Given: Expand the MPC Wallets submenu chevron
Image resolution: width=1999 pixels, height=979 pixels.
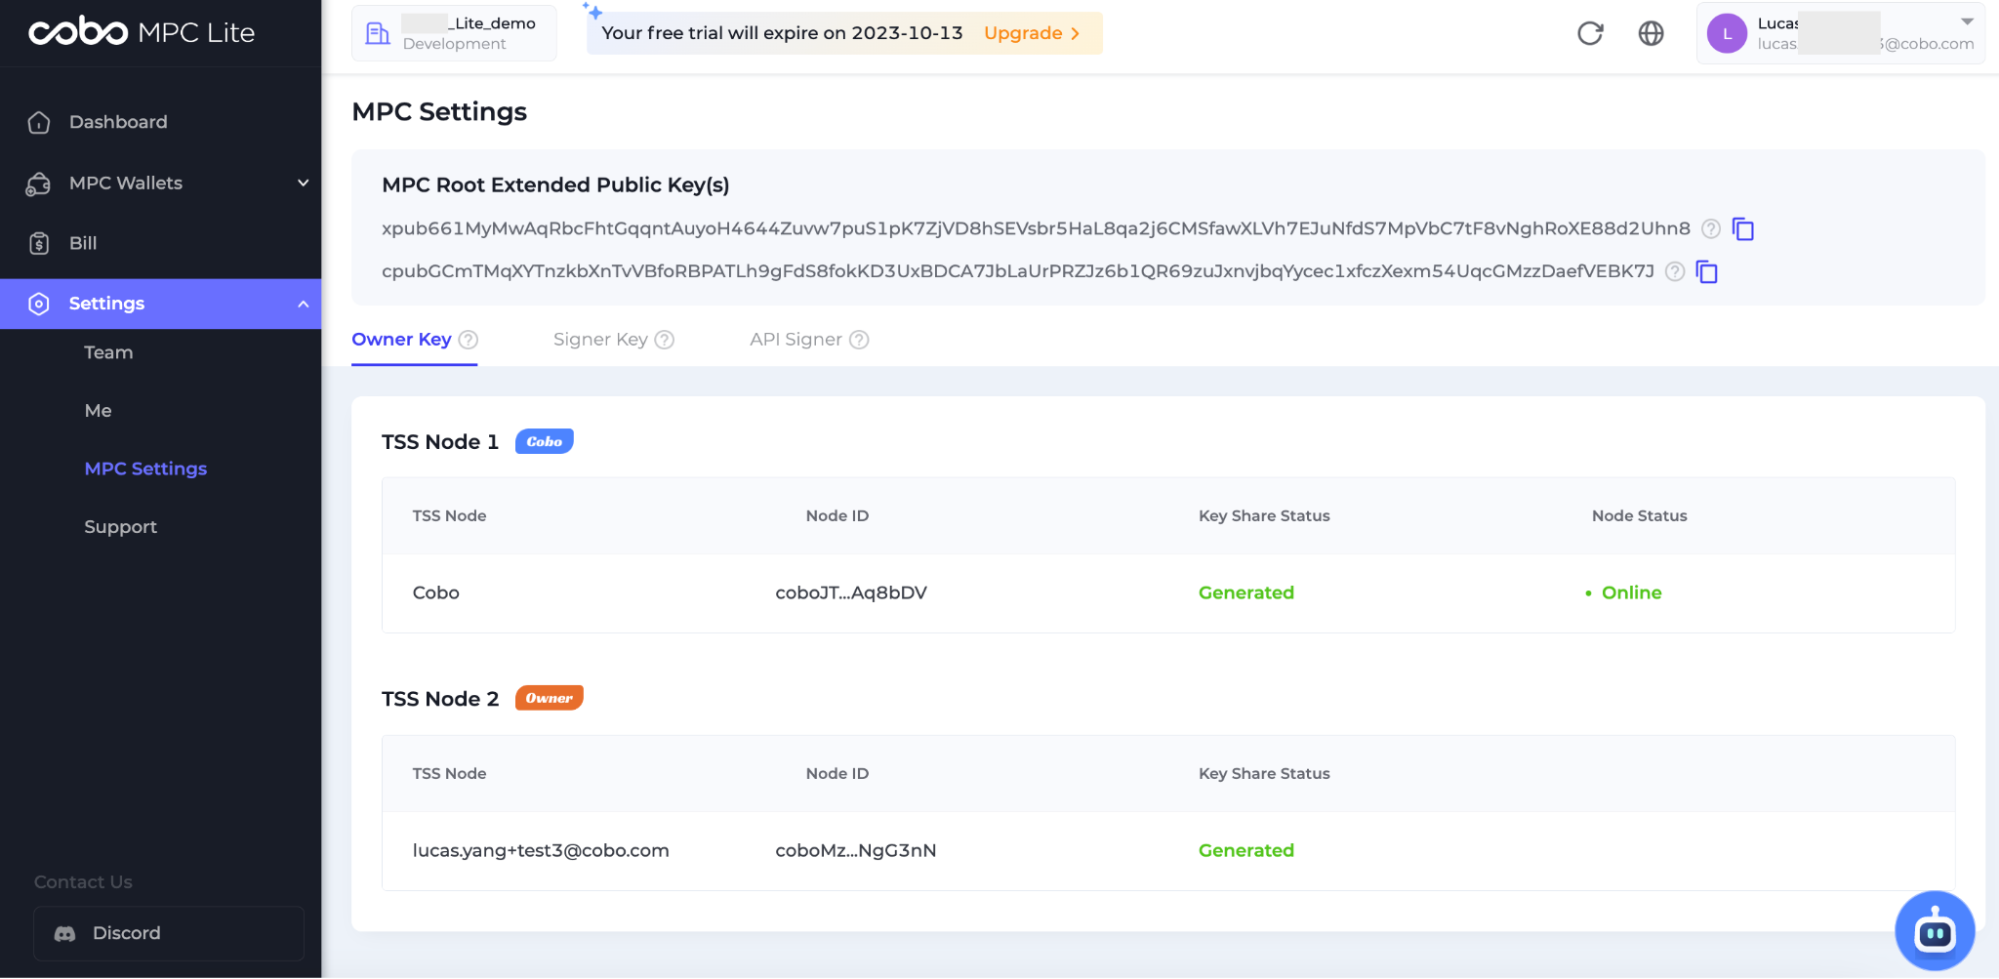Looking at the screenshot, I should coord(303,183).
